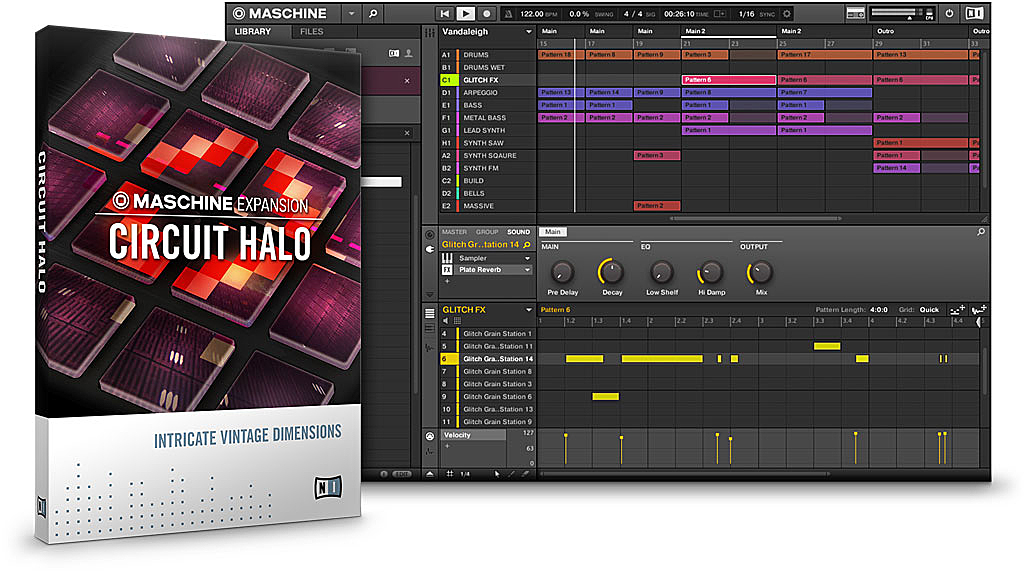The width and height of the screenshot is (1024, 576).
Task: Open the settings gear in header
Action: click(x=787, y=14)
